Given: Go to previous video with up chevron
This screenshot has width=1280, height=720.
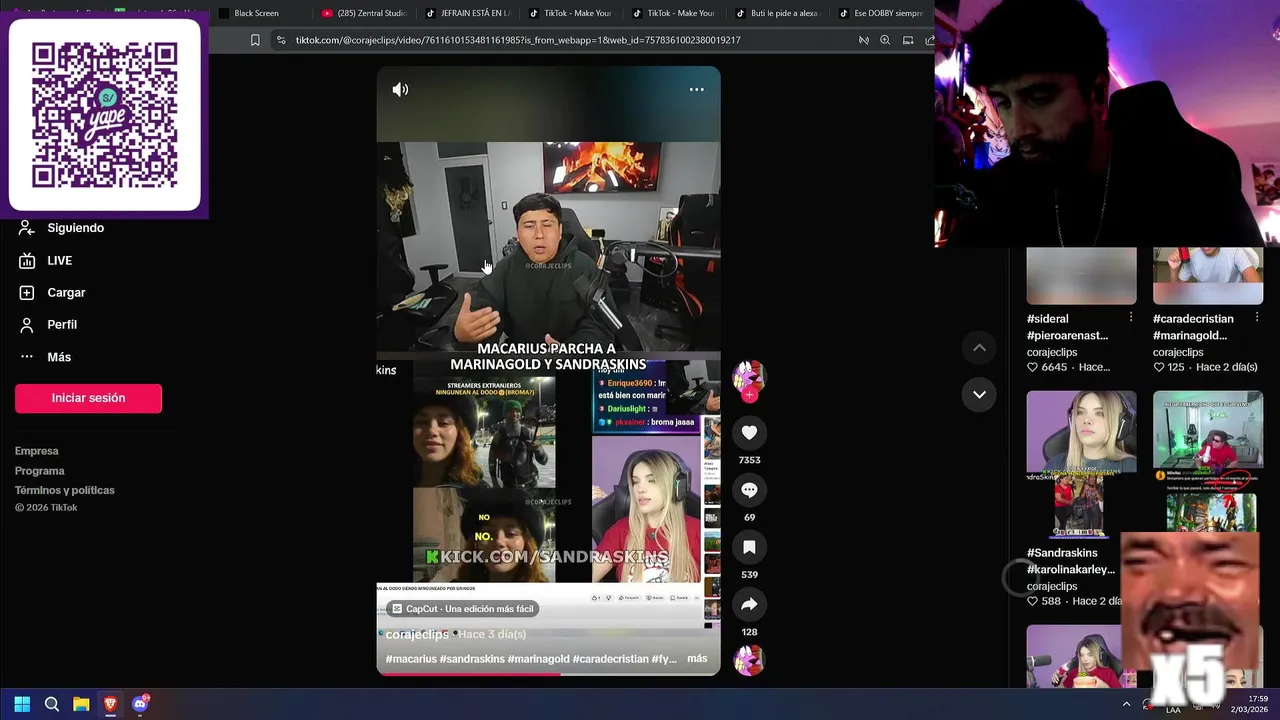Looking at the screenshot, I should click(979, 348).
